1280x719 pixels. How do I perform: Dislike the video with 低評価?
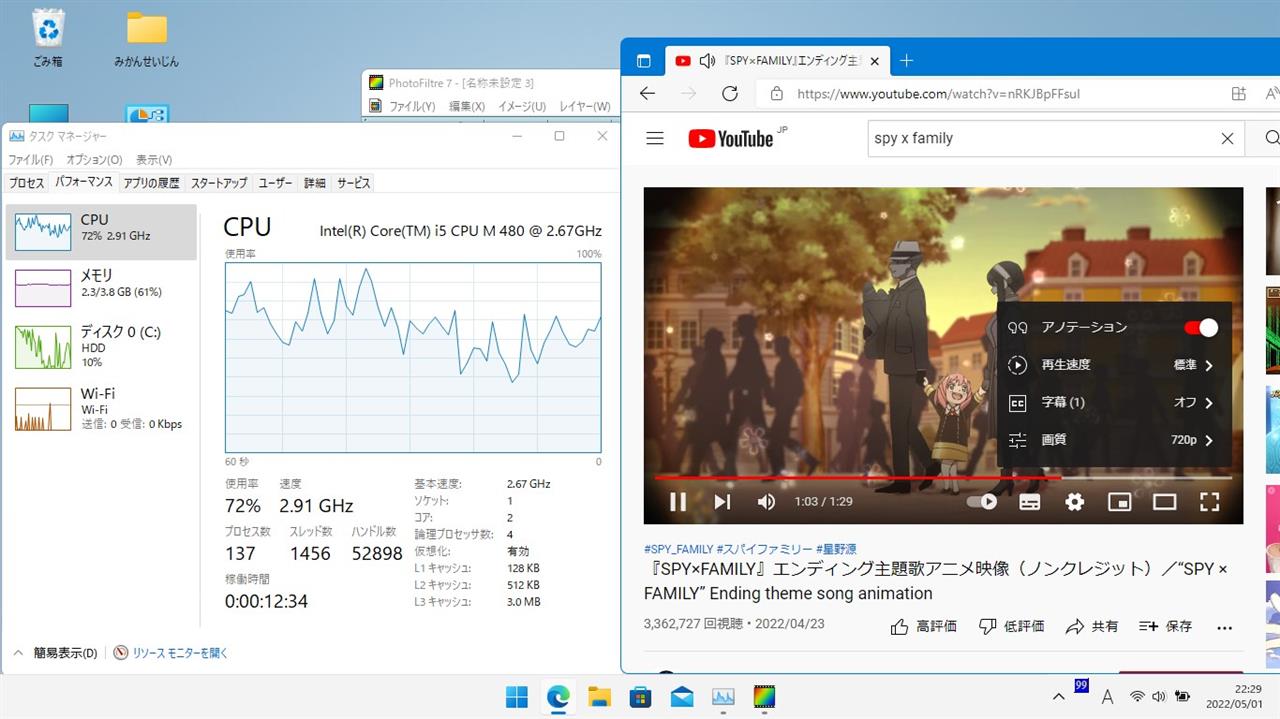pyautogui.click(x=1011, y=626)
